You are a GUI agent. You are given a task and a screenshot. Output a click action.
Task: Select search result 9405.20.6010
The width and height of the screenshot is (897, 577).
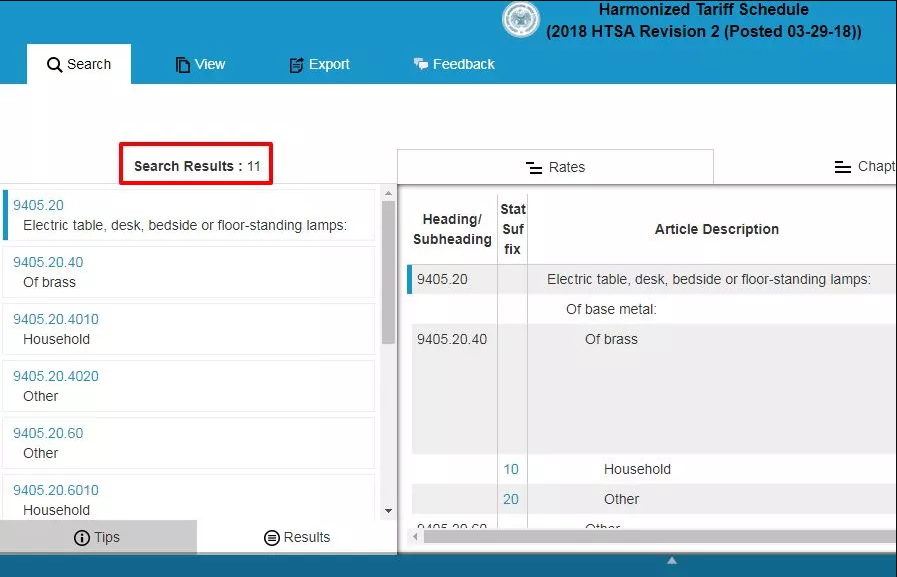(189, 498)
